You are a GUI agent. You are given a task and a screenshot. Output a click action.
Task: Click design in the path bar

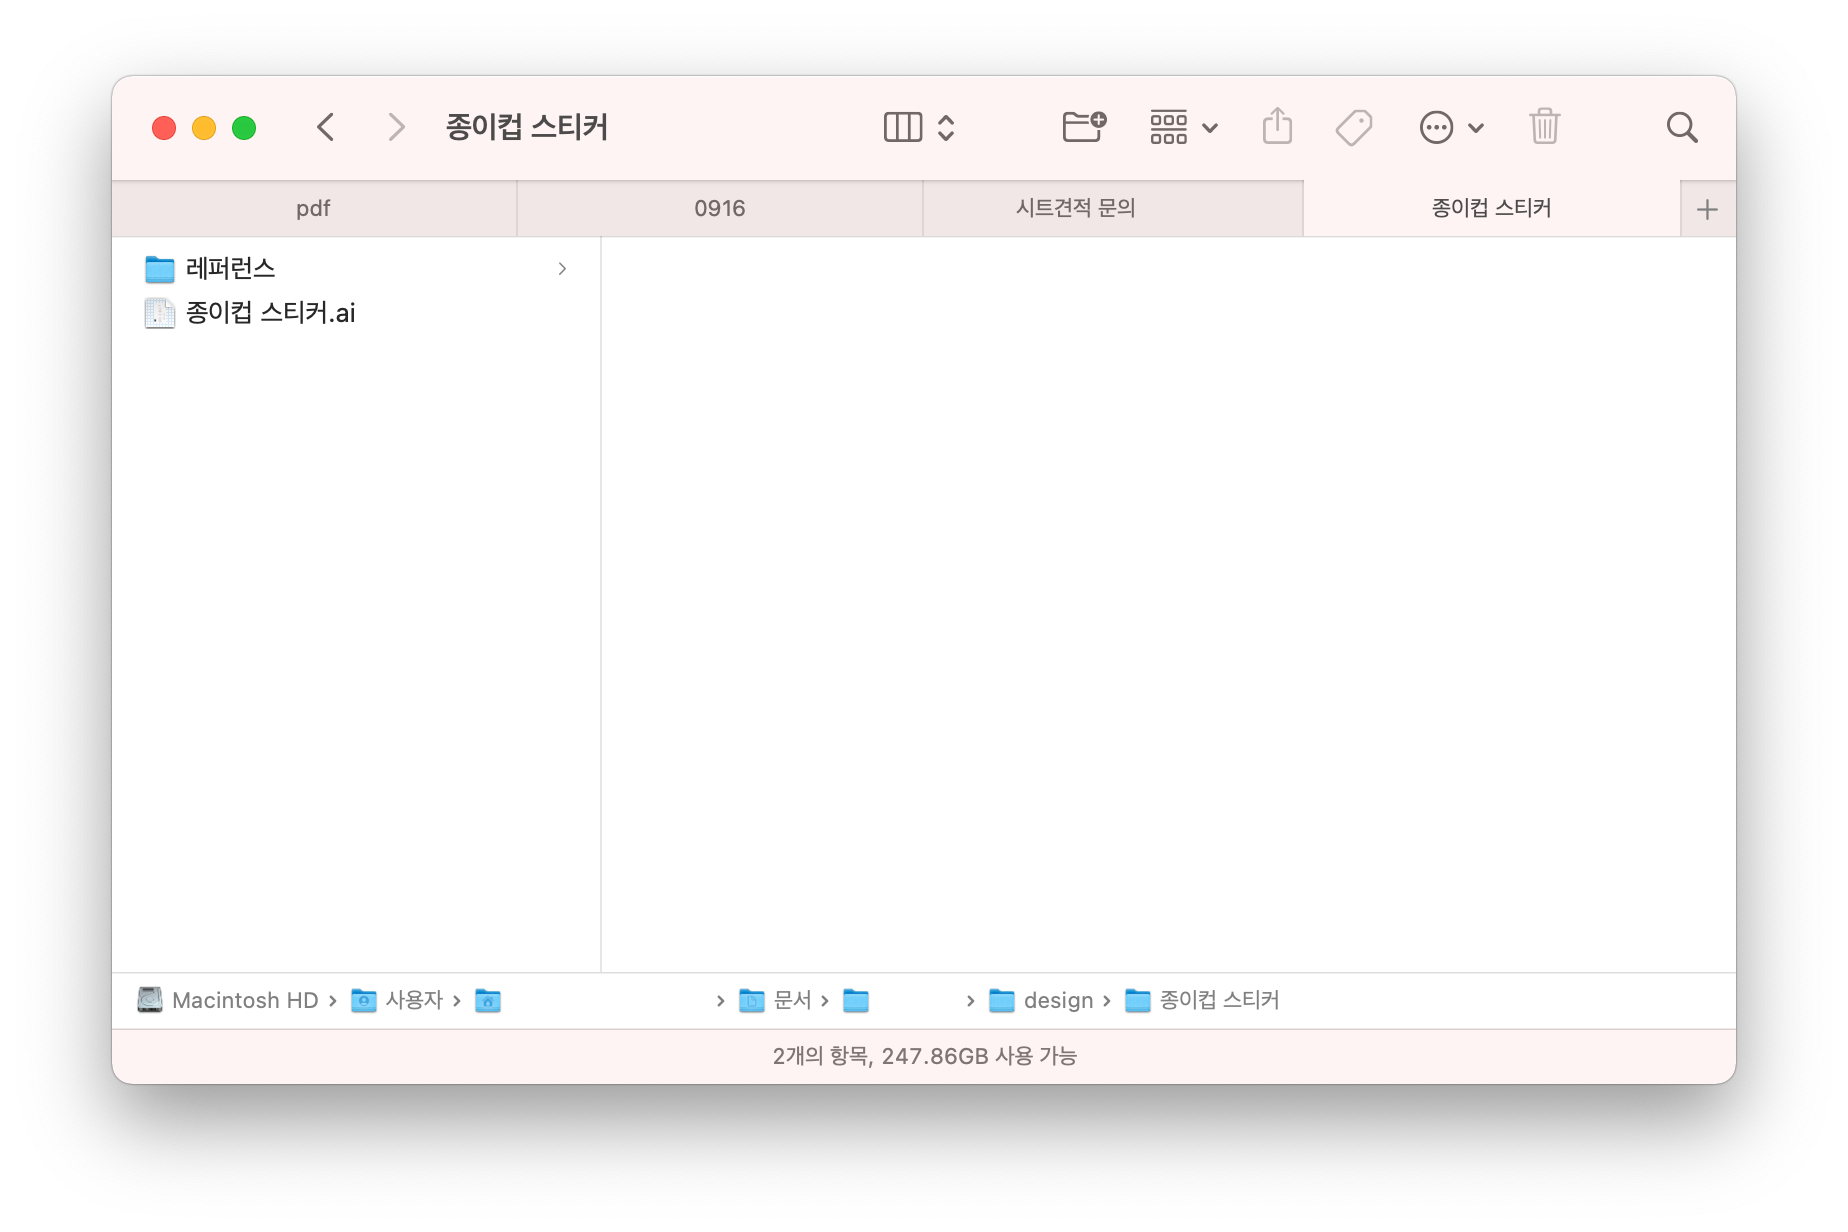1041,1000
